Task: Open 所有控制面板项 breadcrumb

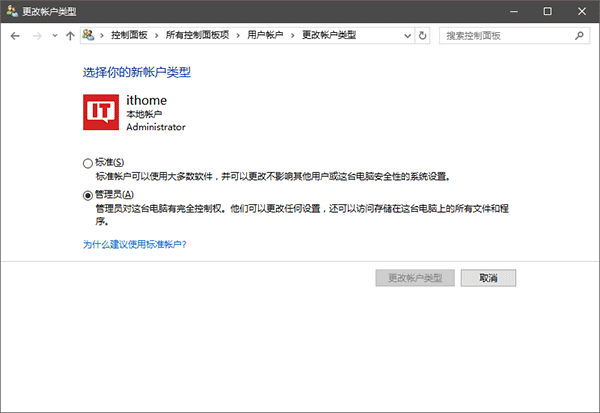Action: 197,35
